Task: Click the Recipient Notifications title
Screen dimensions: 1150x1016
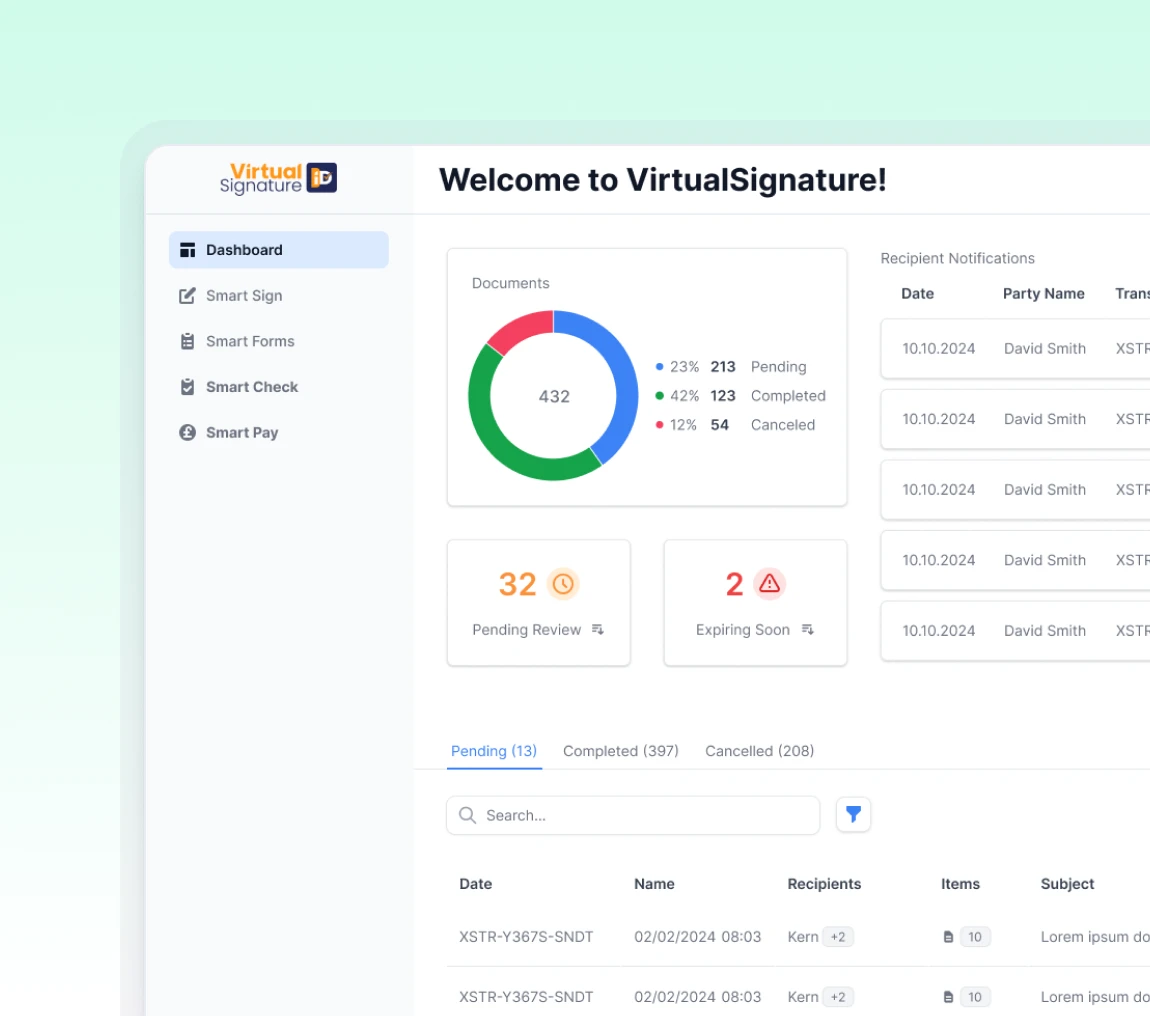Action: click(x=957, y=258)
